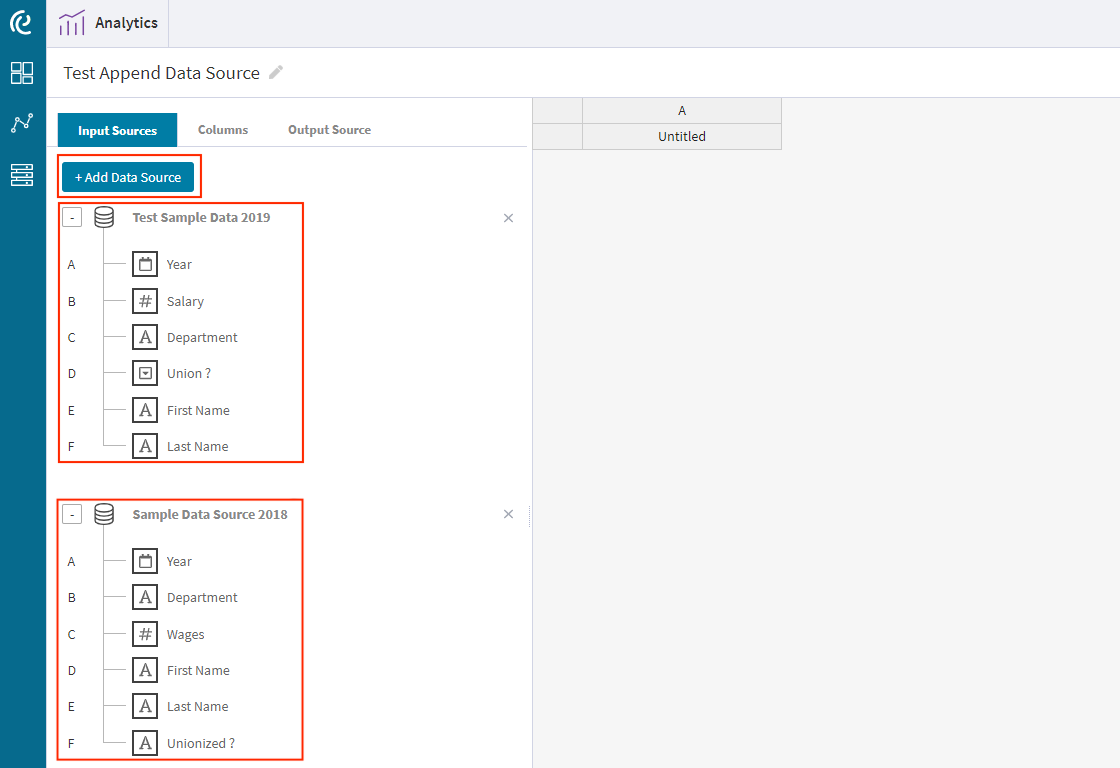Image resolution: width=1120 pixels, height=768 pixels.
Task: Click the data sources icon in the sidebar
Action: (22, 175)
